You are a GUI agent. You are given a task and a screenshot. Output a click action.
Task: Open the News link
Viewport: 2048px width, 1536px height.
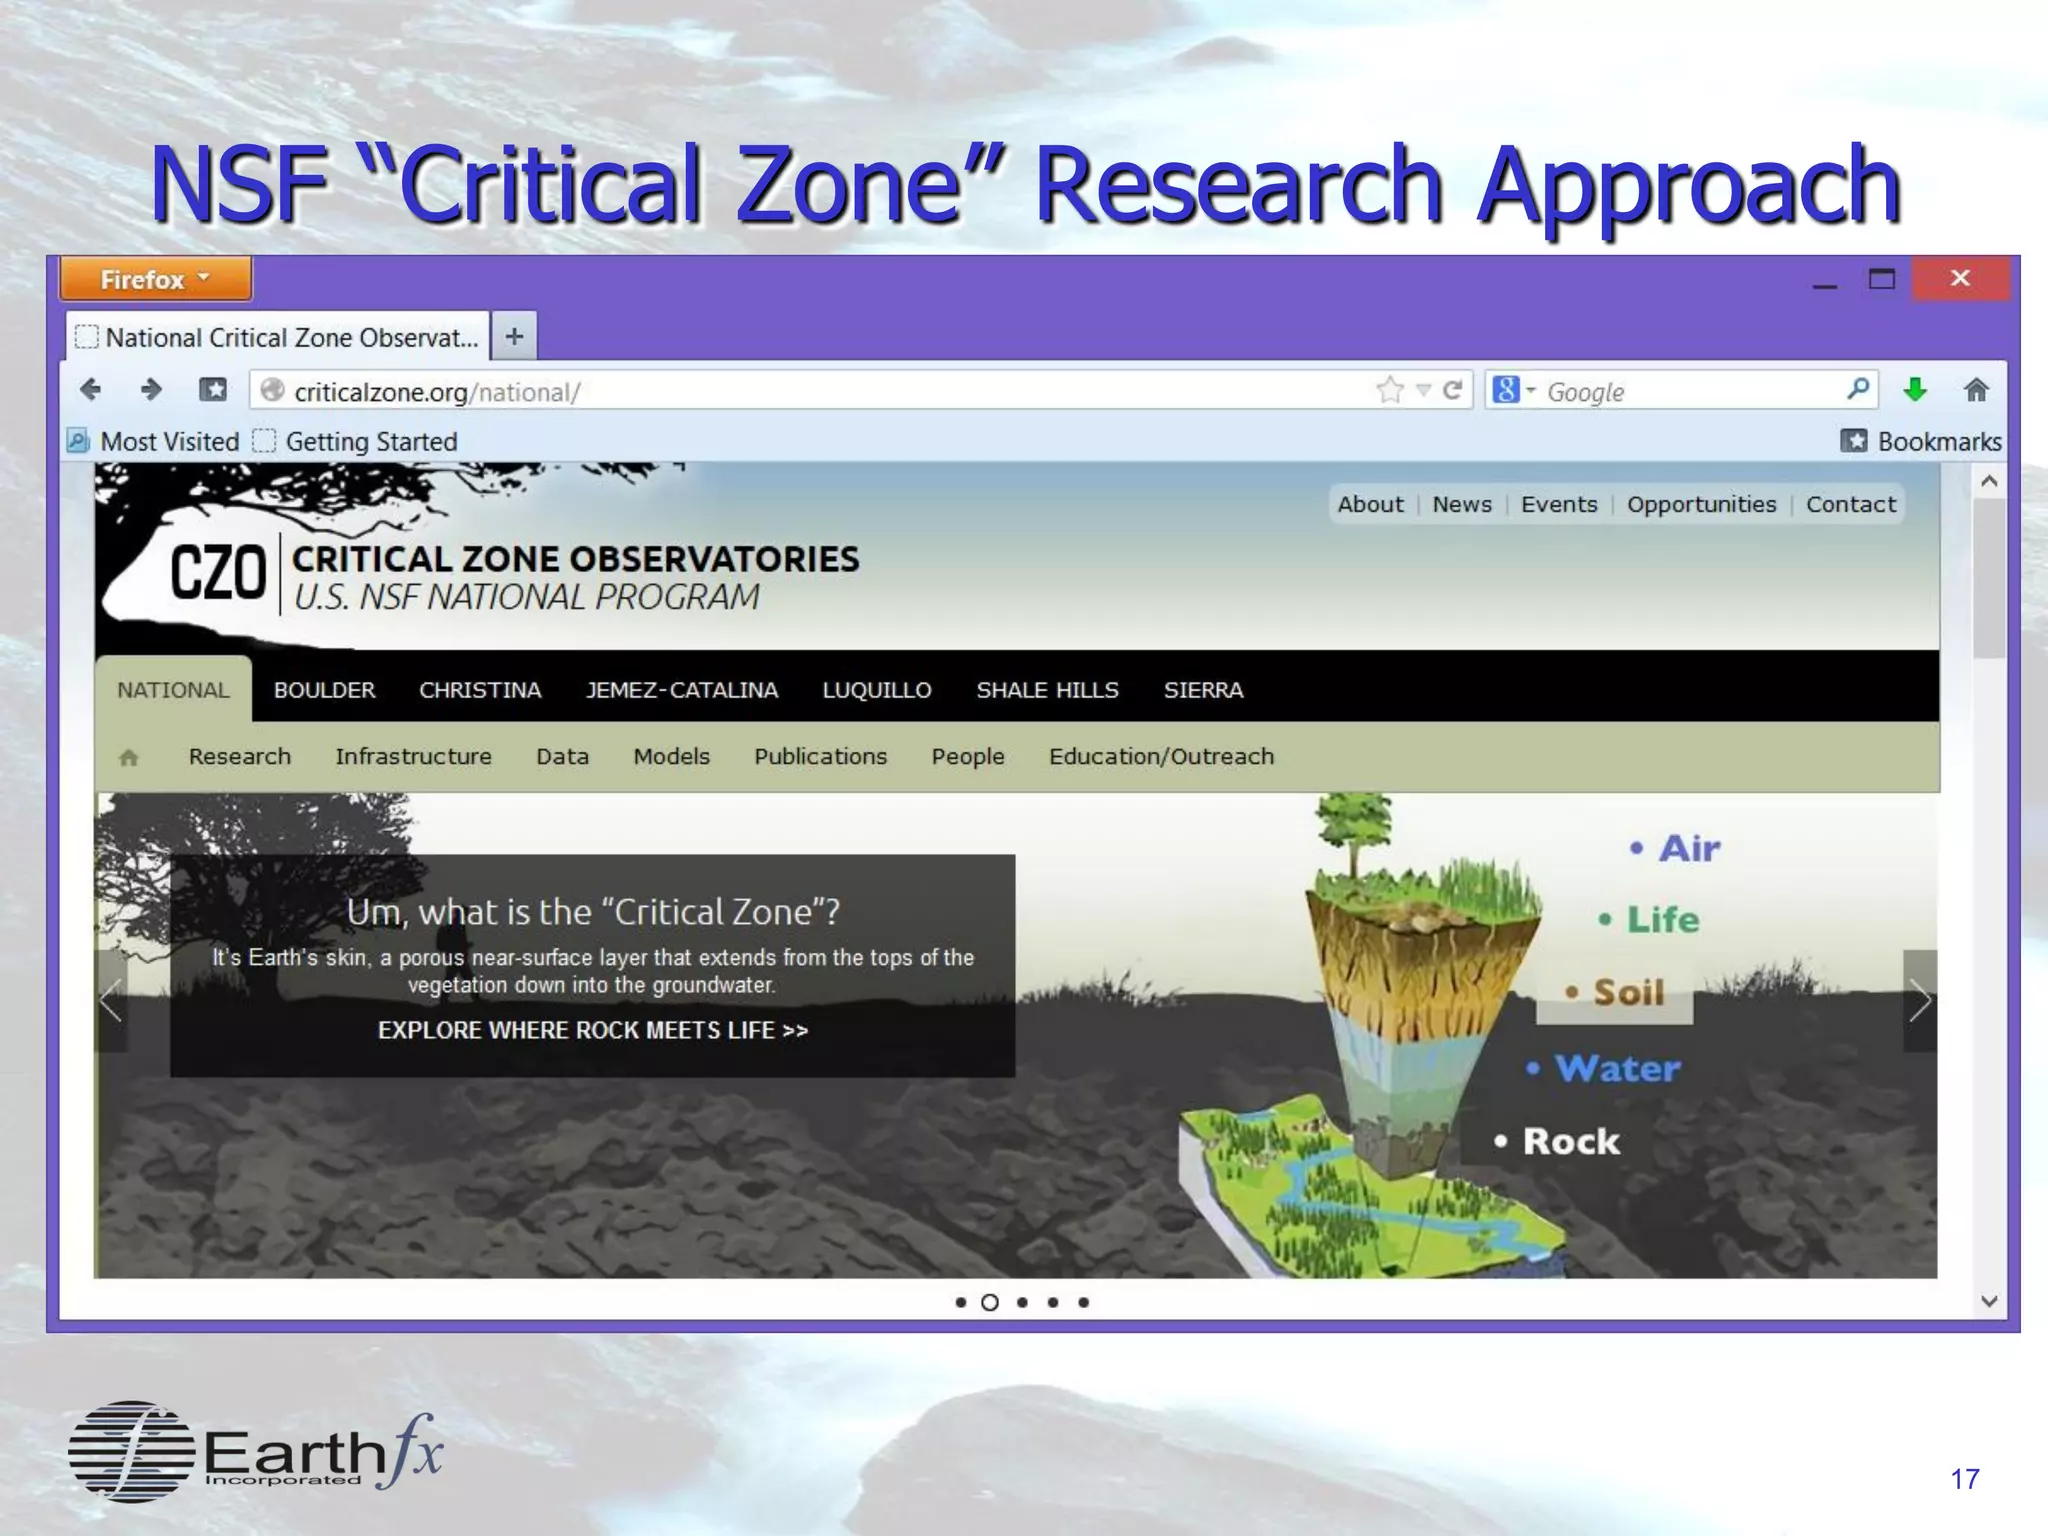(x=1461, y=504)
